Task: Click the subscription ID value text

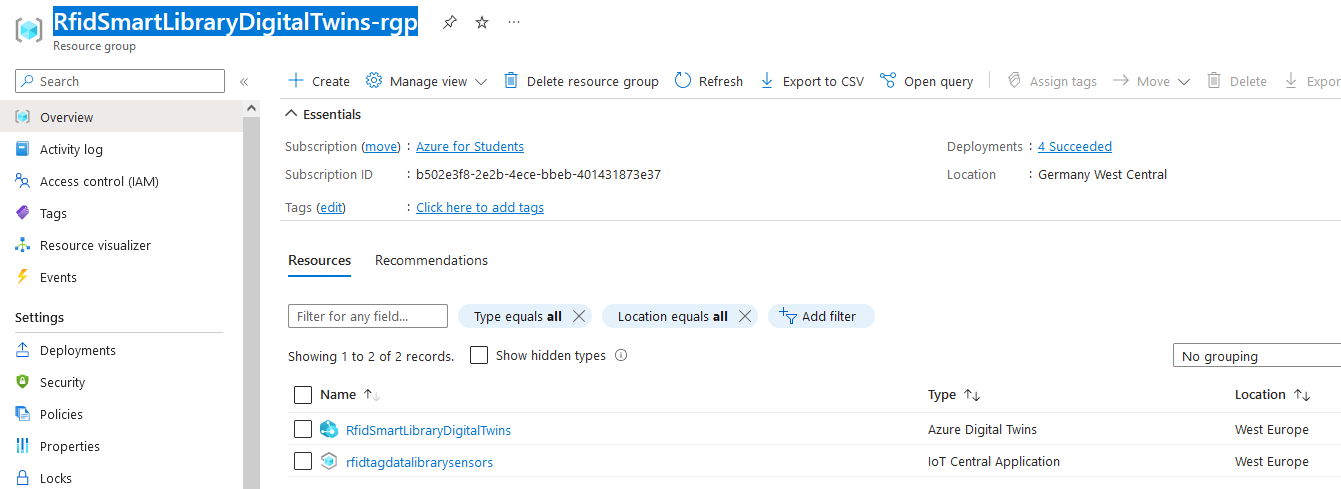Action: click(x=538, y=174)
